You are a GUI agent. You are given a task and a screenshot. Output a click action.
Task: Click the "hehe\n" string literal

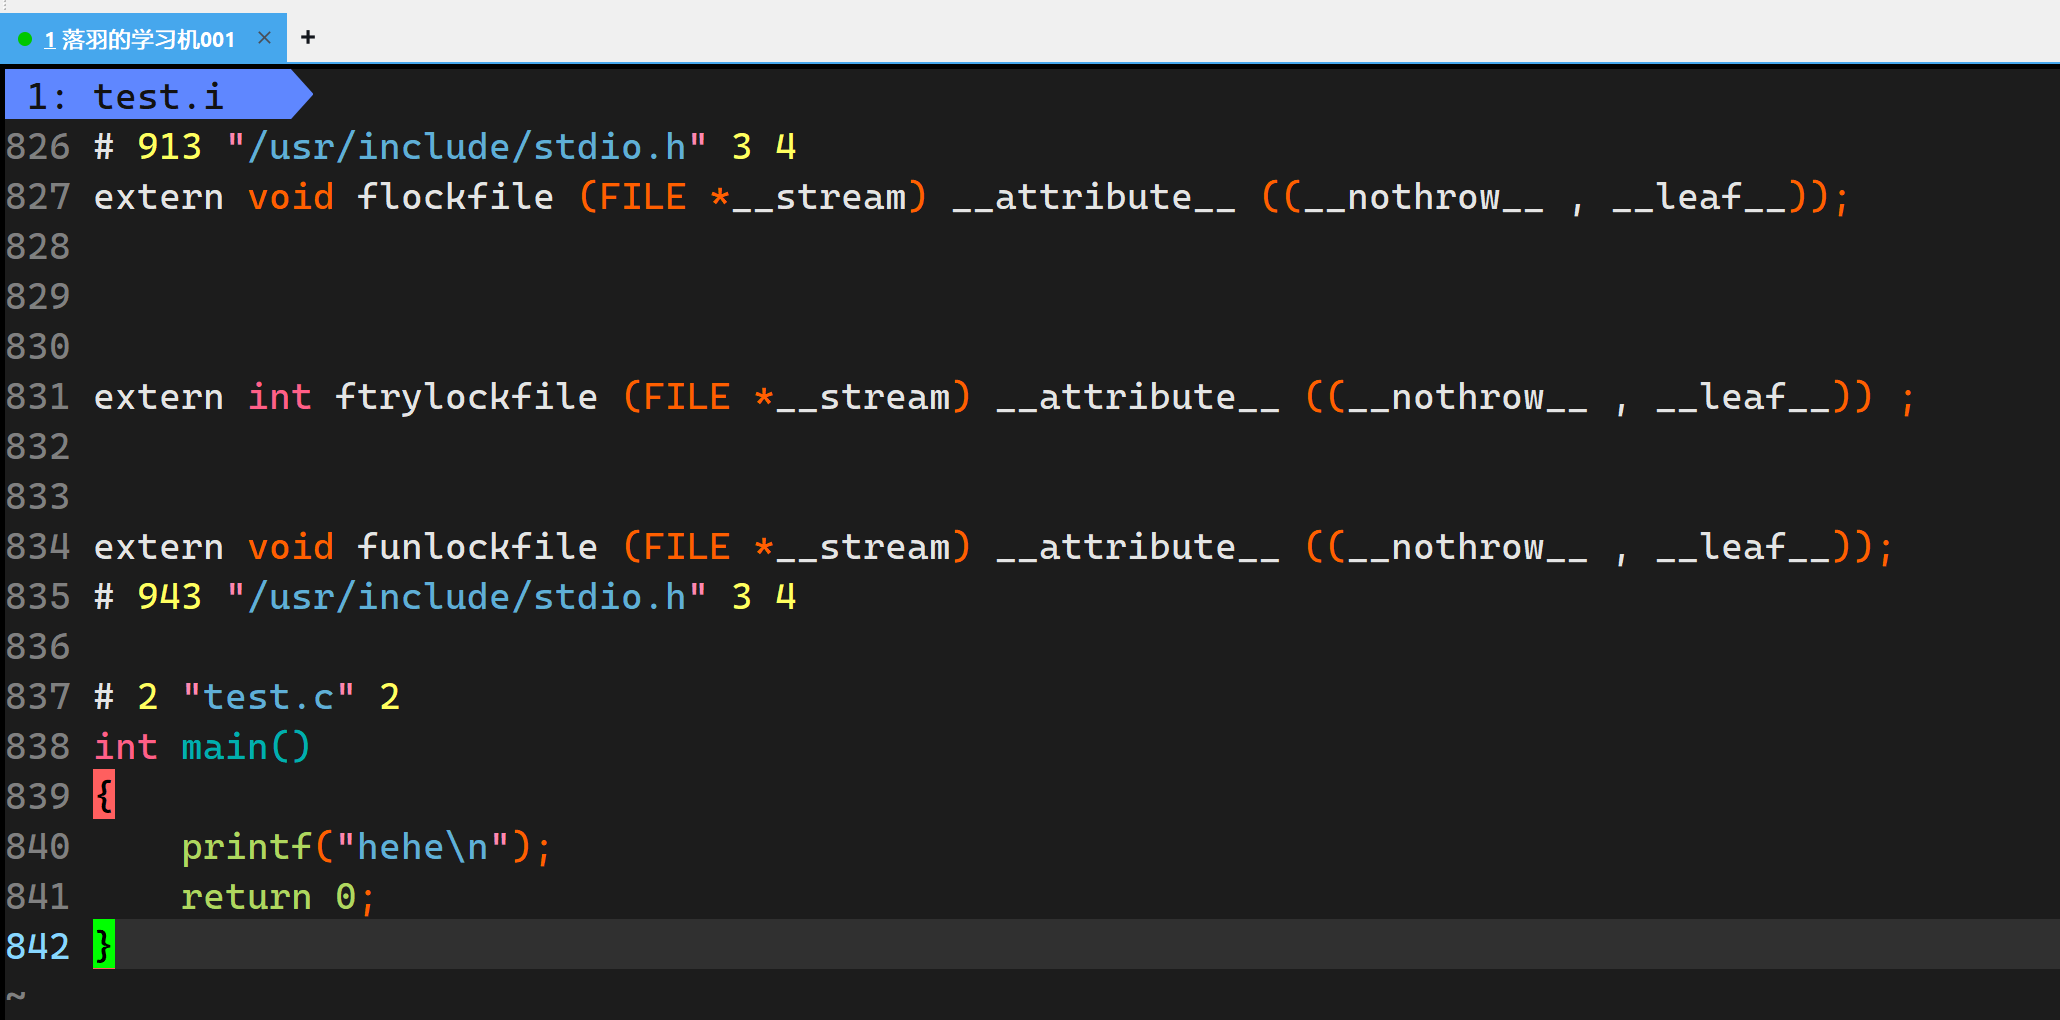tap(422, 847)
